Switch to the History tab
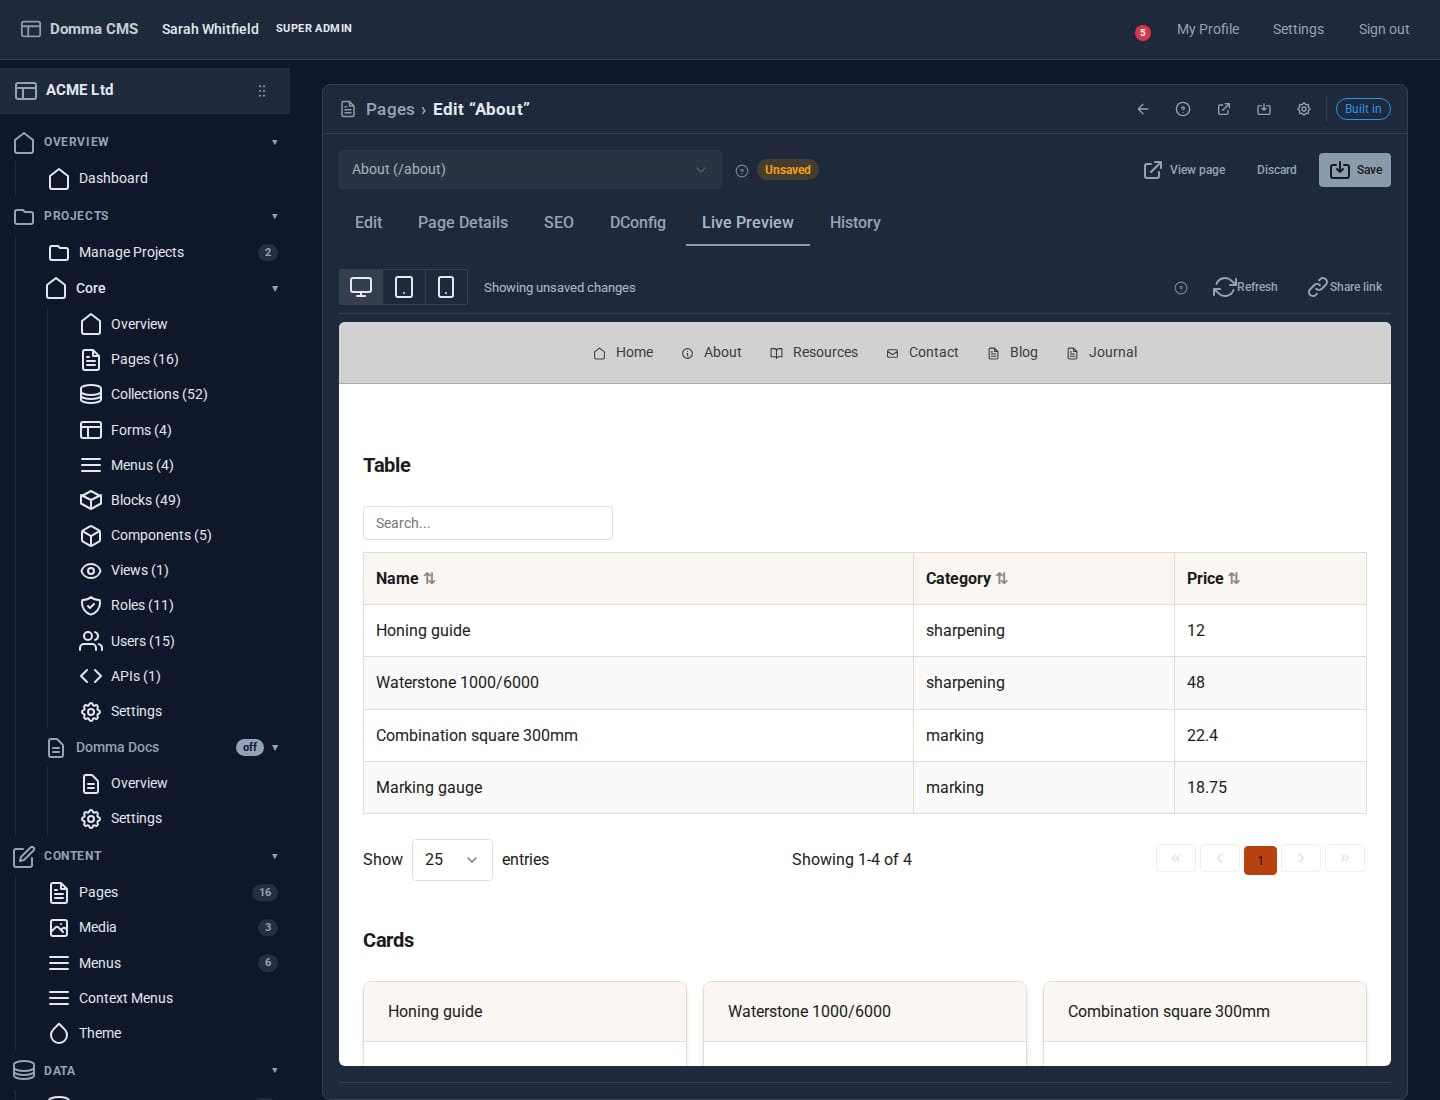The height and width of the screenshot is (1100, 1440). click(x=855, y=223)
